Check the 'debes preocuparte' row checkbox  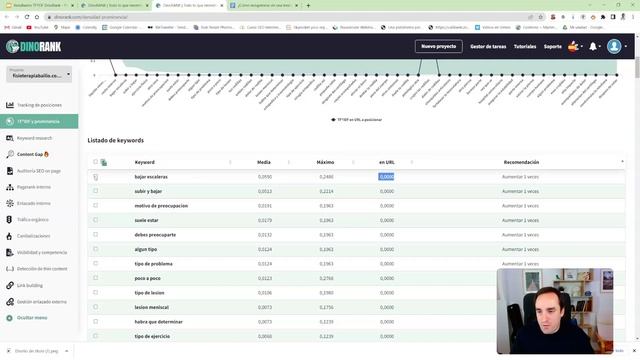click(96, 234)
